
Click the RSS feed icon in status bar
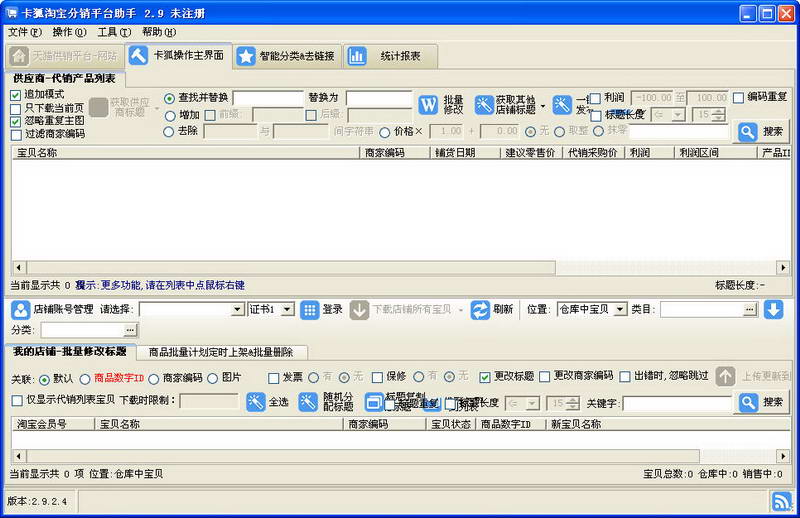pos(781,501)
